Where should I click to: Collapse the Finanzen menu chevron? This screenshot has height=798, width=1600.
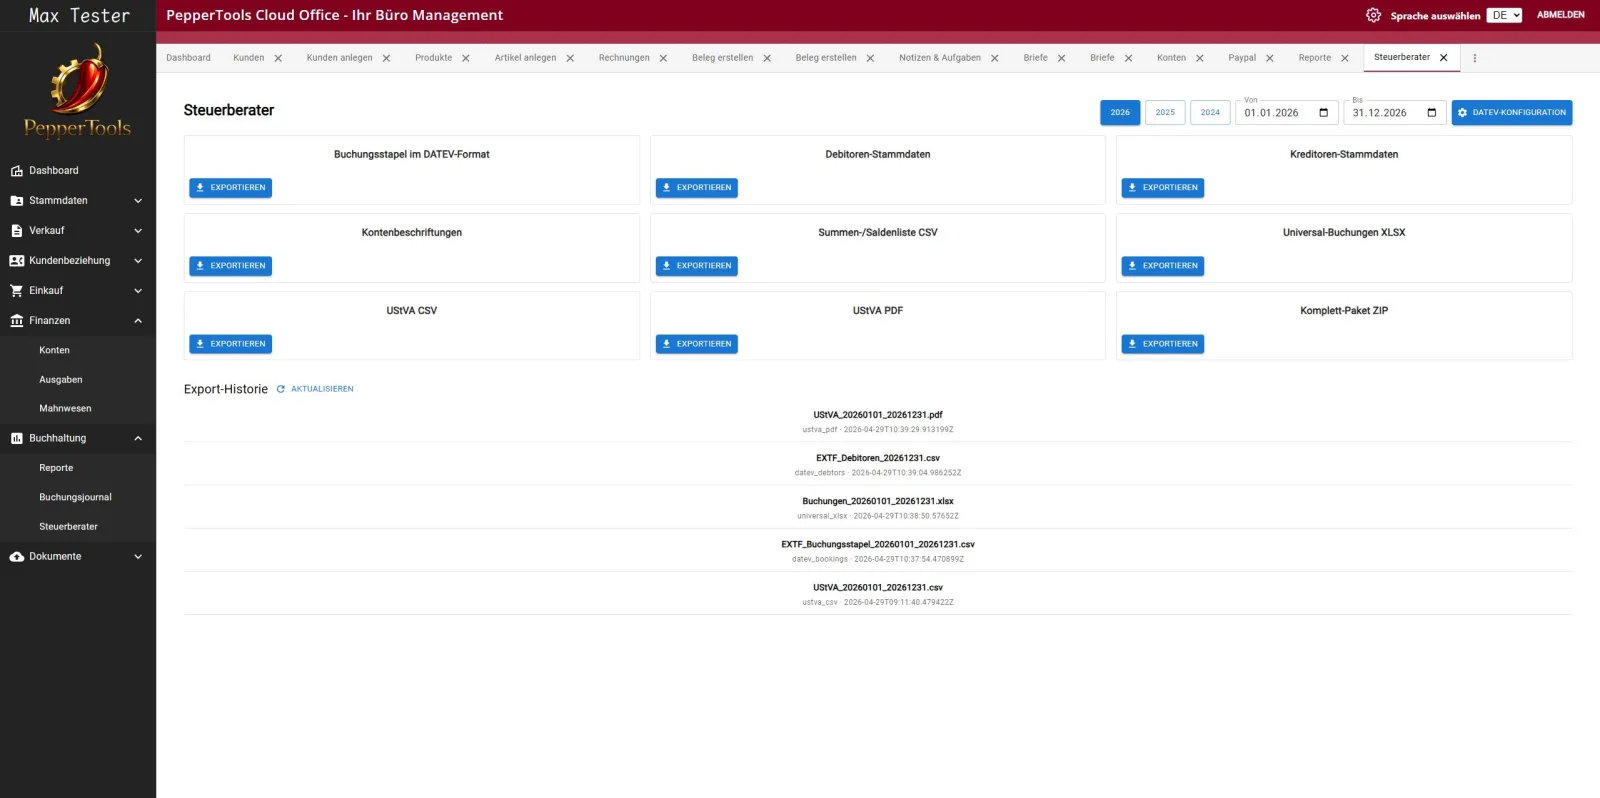click(x=138, y=321)
